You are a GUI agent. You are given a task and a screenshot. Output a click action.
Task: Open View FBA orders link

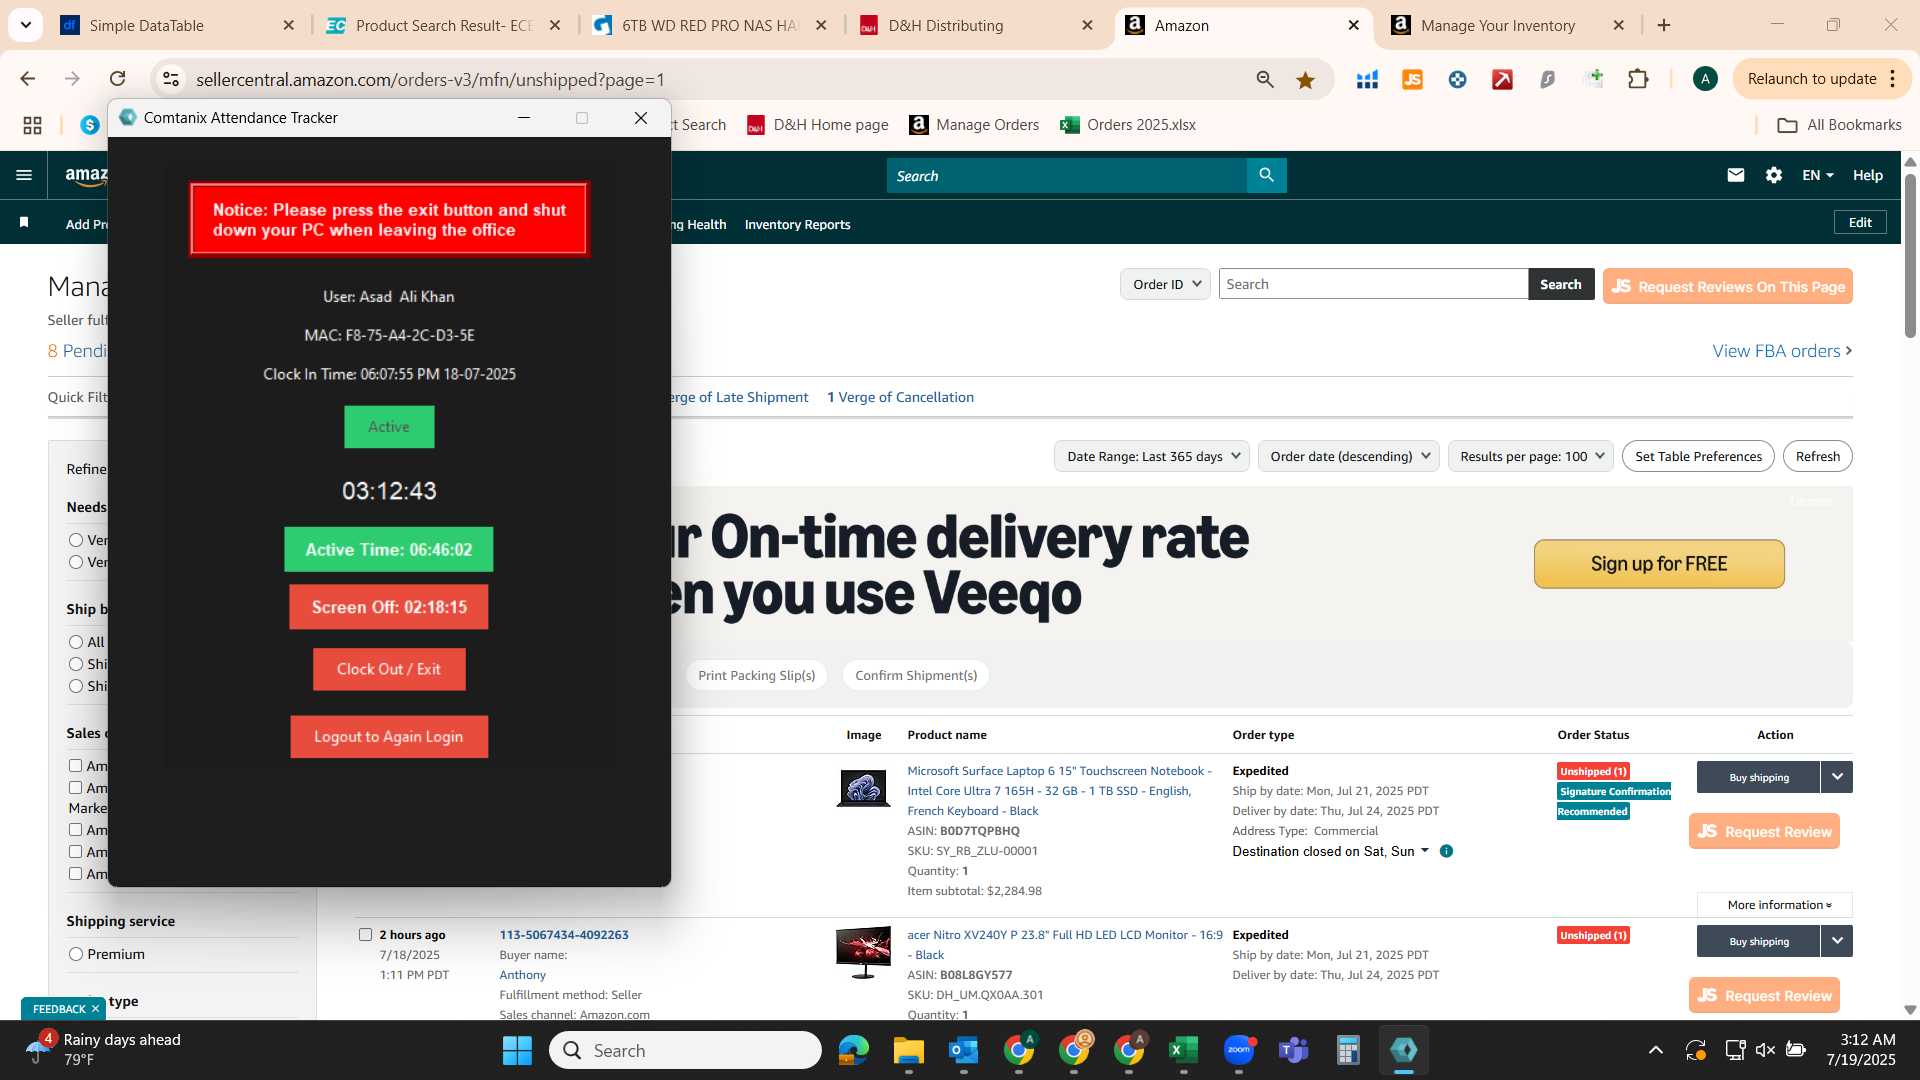(1782, 351)
